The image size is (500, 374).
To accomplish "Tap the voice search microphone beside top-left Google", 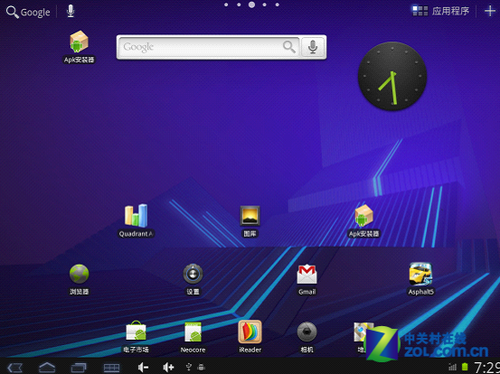I will pyautogui.click(x=70, y=11).
